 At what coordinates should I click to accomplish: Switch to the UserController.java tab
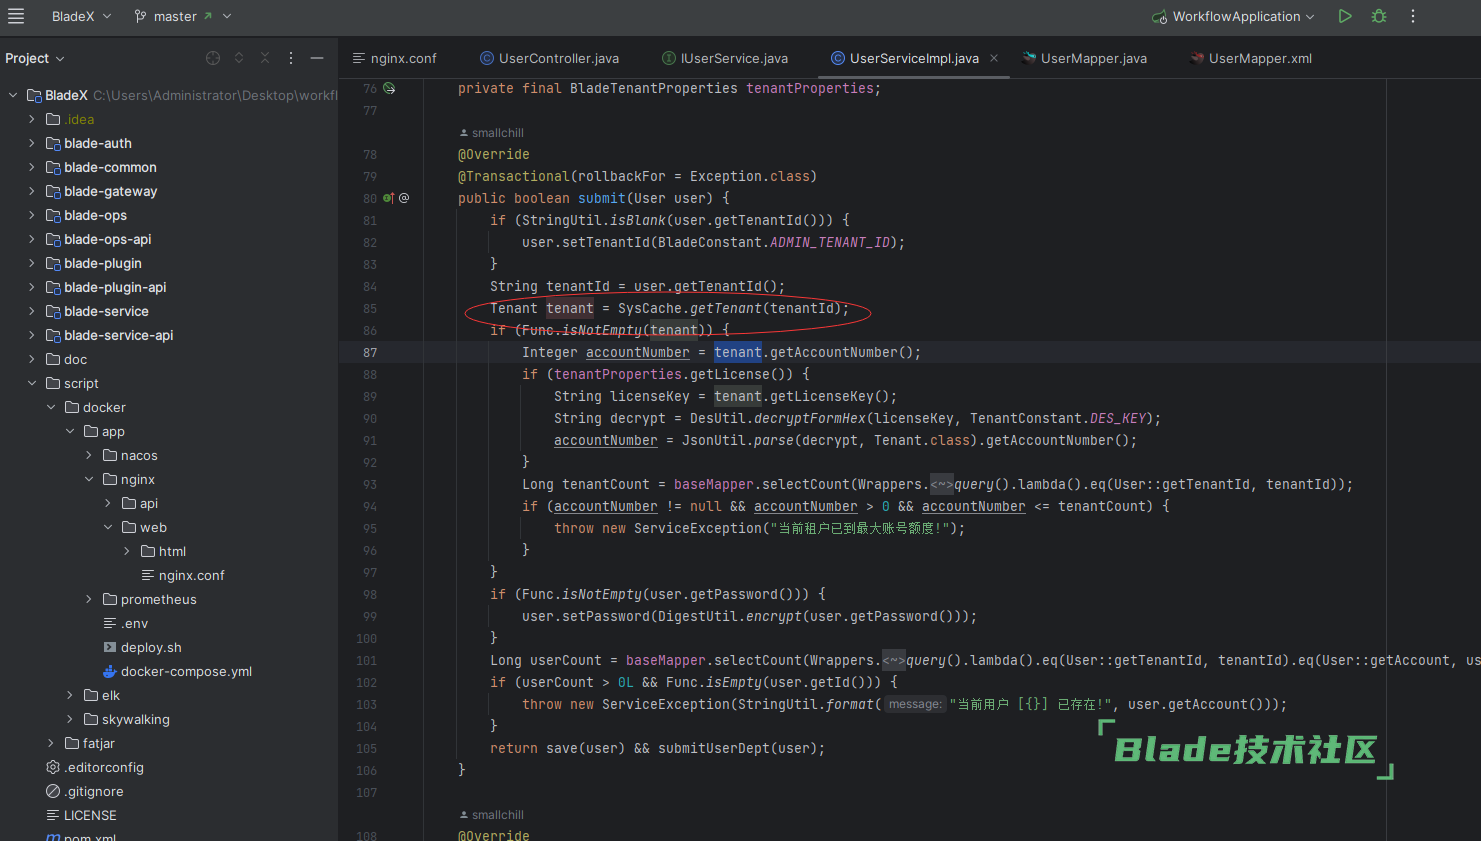[550, 58]
